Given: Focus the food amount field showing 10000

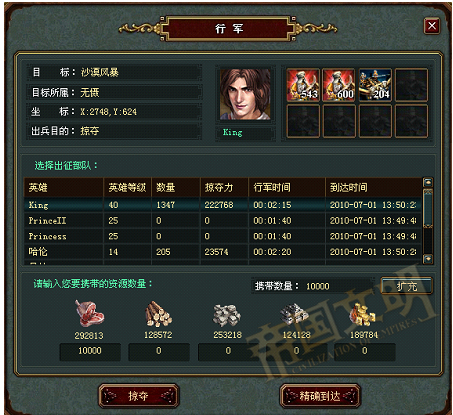Looking at the screenshot, I should [x=90, y=351].
